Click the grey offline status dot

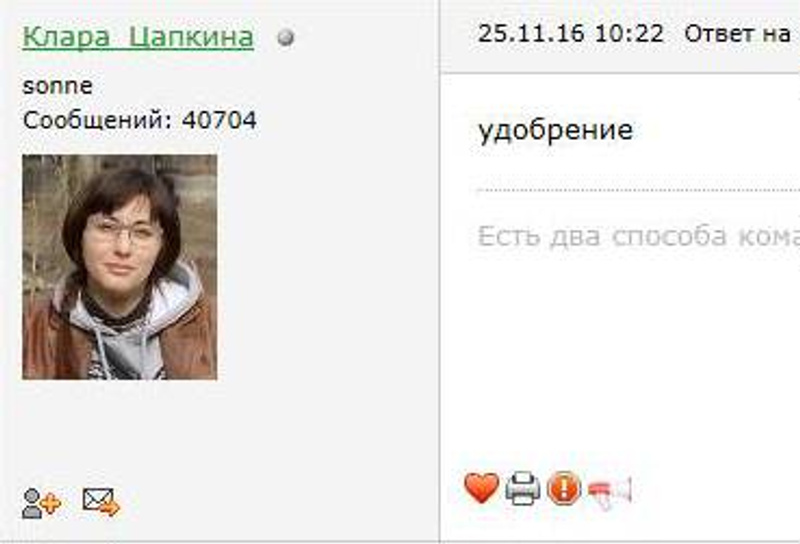tap(286, 38)
